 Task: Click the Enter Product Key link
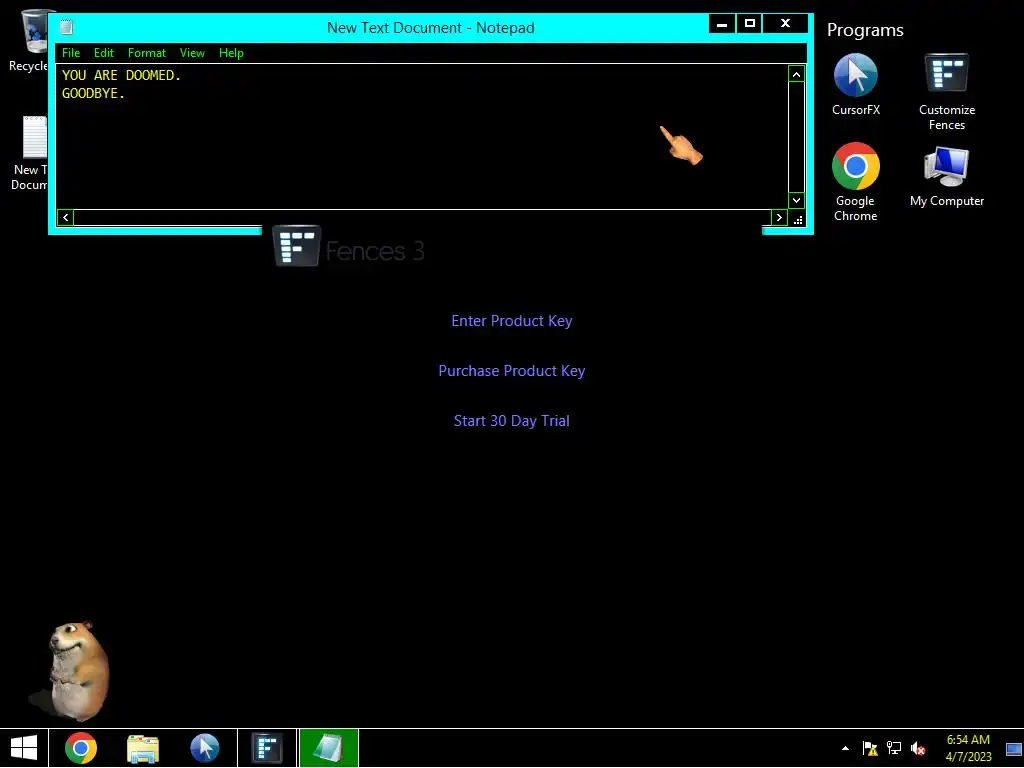[512, 321]
